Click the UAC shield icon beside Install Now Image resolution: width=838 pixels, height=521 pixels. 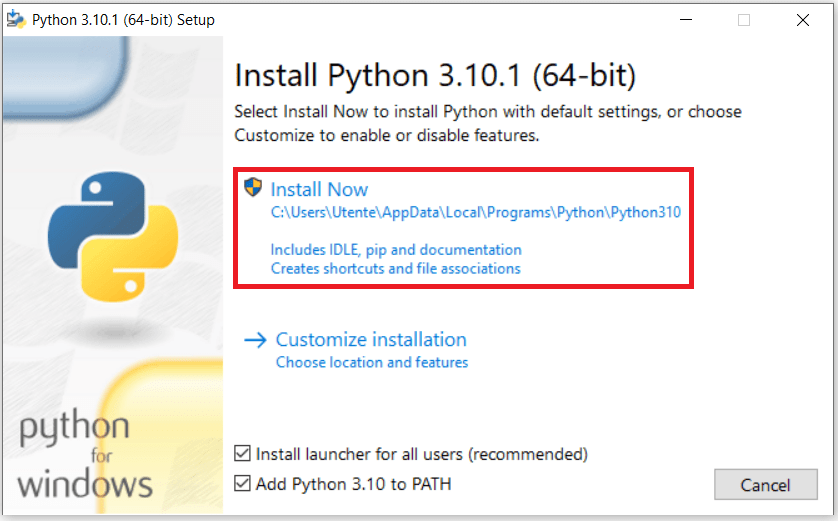coord(253,188)
